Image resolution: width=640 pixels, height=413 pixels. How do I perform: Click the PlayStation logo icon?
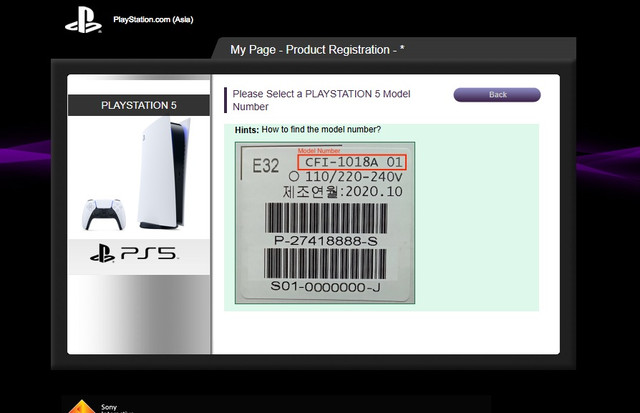click(83, 20)
